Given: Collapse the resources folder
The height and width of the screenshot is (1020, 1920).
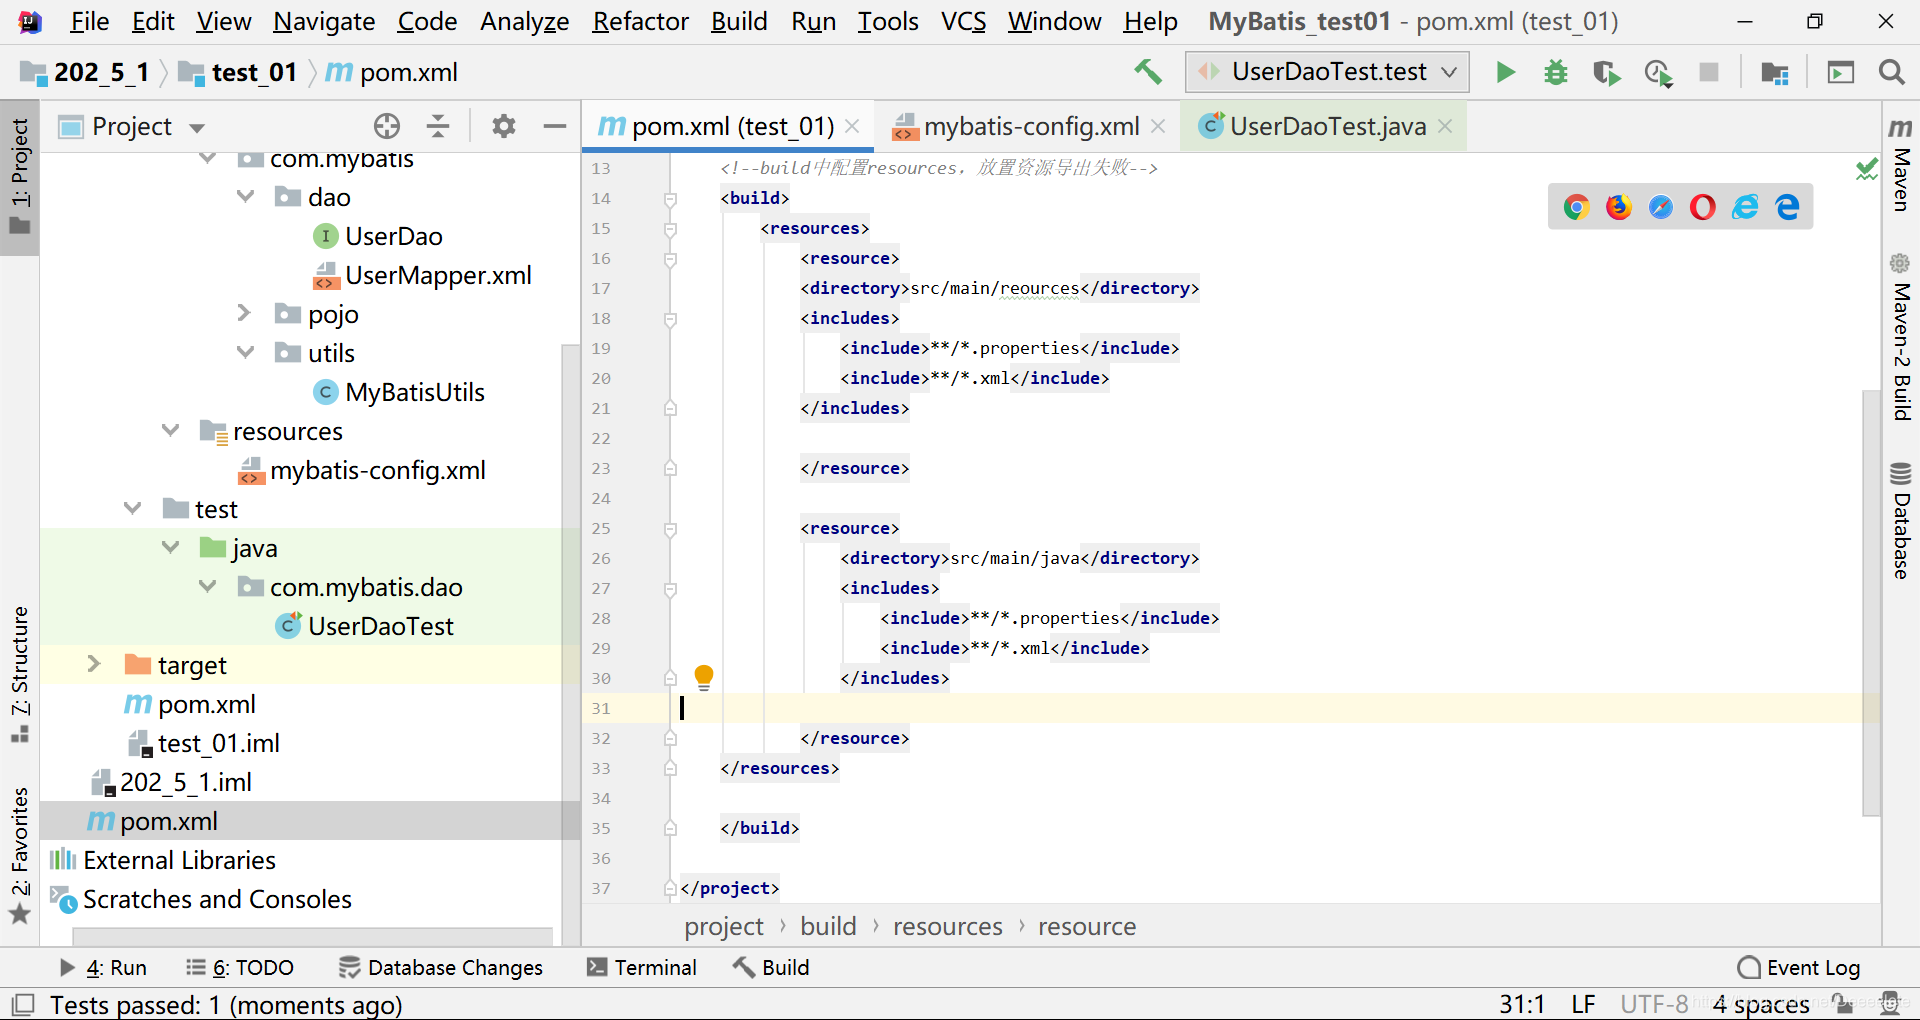Looking at the screenshot, I should [x=170, y=430].
